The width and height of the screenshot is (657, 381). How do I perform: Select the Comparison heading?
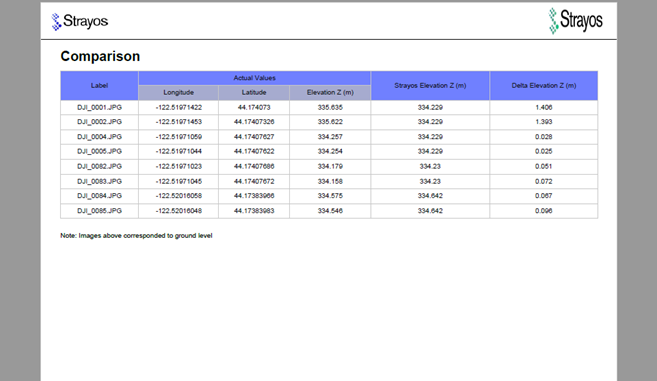click(100, 56)
